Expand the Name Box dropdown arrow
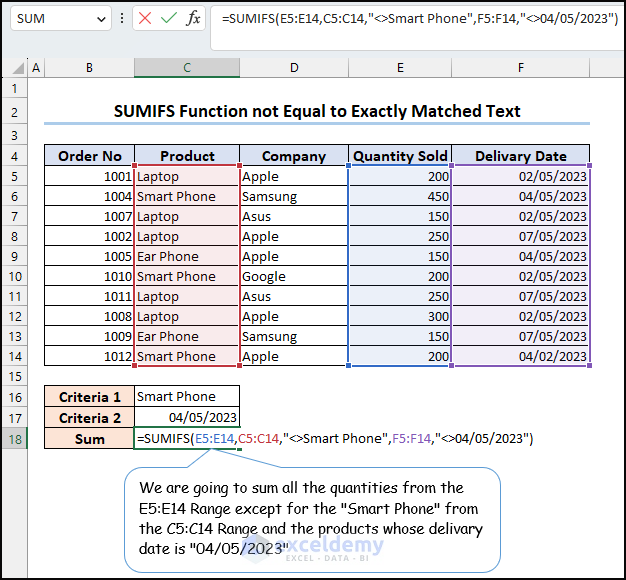626x580 pixels. click(101, 19)
